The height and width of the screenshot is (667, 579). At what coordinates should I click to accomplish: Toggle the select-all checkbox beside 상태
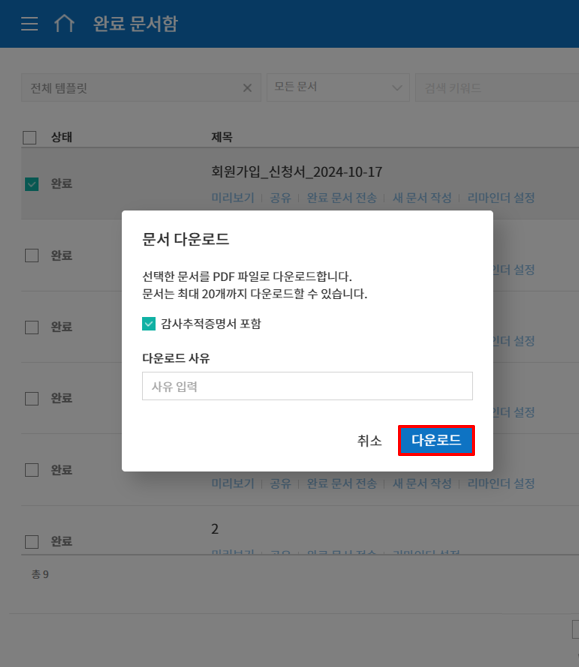click(x=29, y=137)
